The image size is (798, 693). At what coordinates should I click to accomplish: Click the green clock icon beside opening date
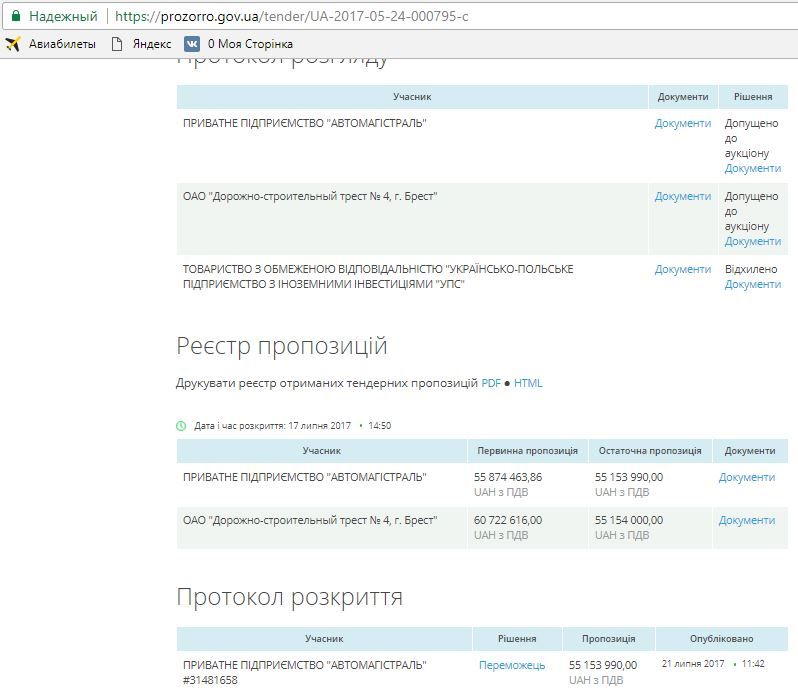tap(181, 426)
